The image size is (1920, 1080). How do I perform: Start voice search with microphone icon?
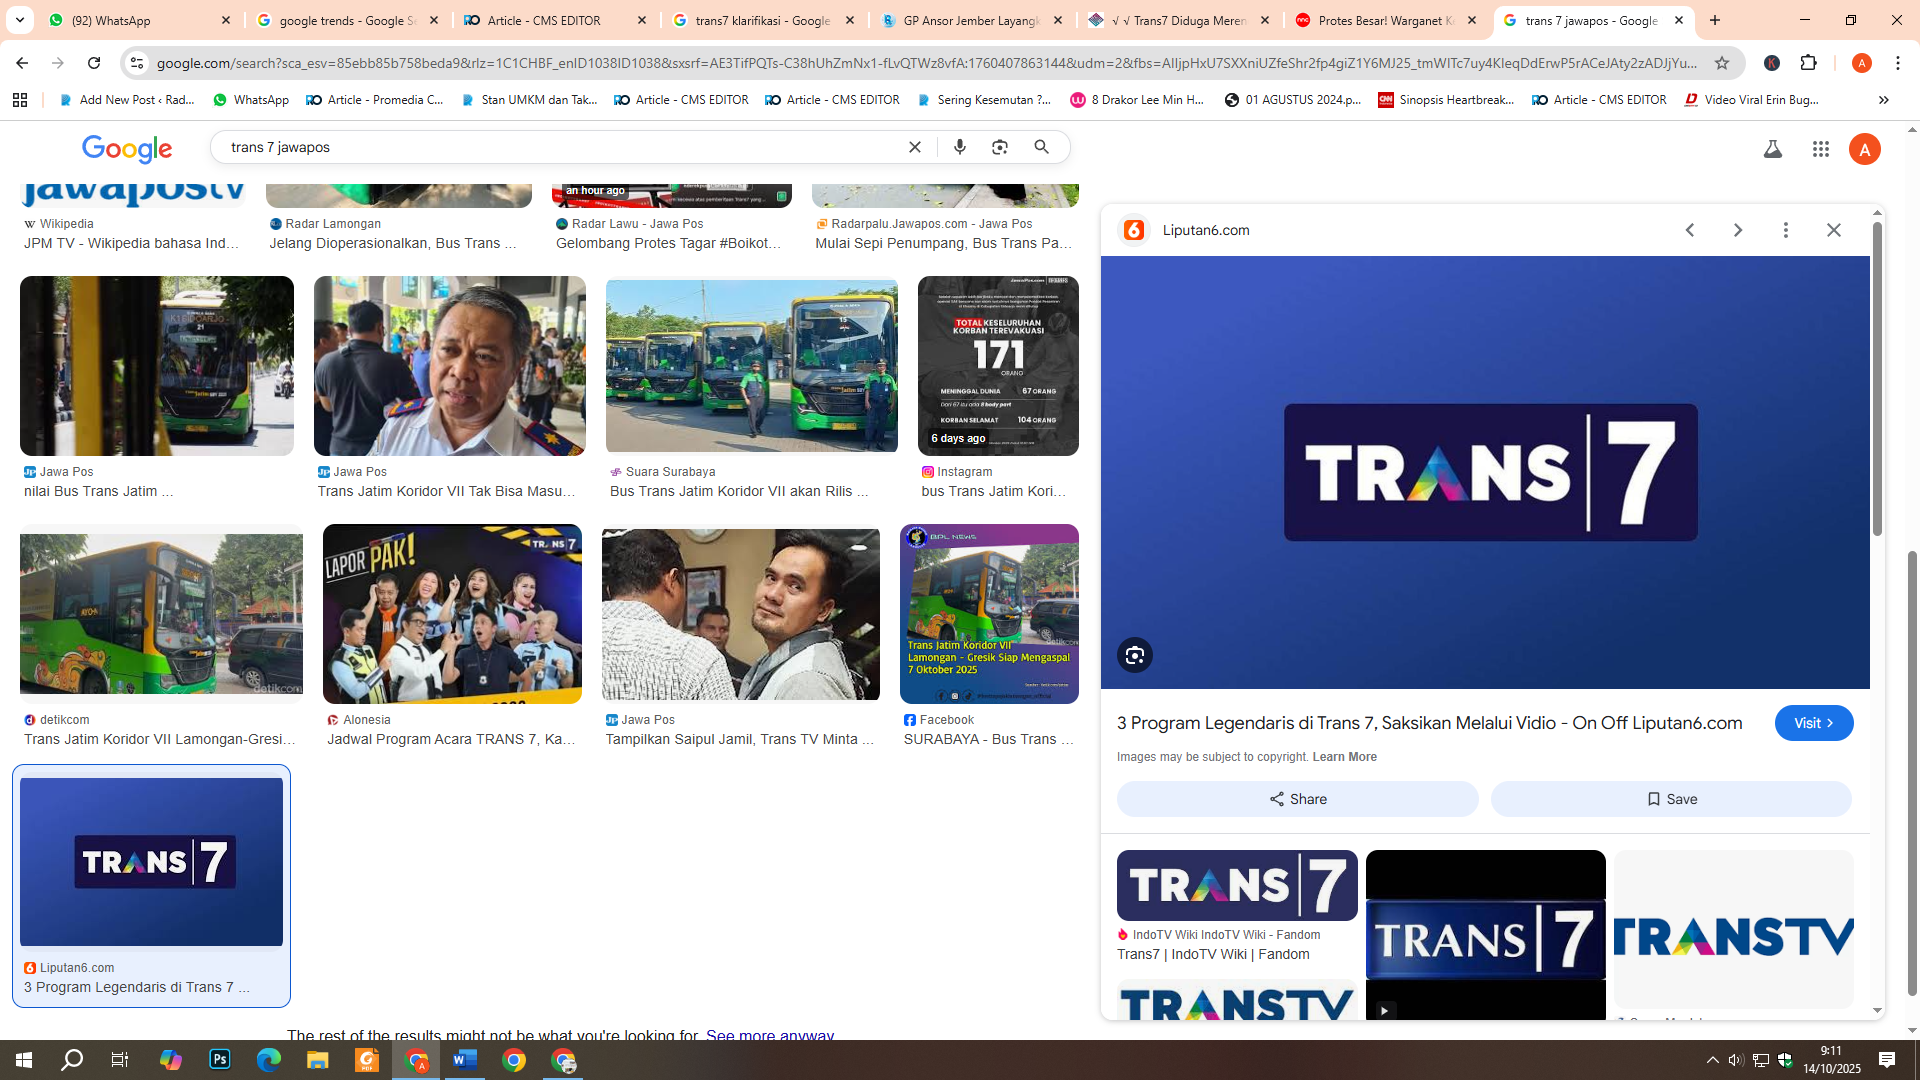coord(960,147)
